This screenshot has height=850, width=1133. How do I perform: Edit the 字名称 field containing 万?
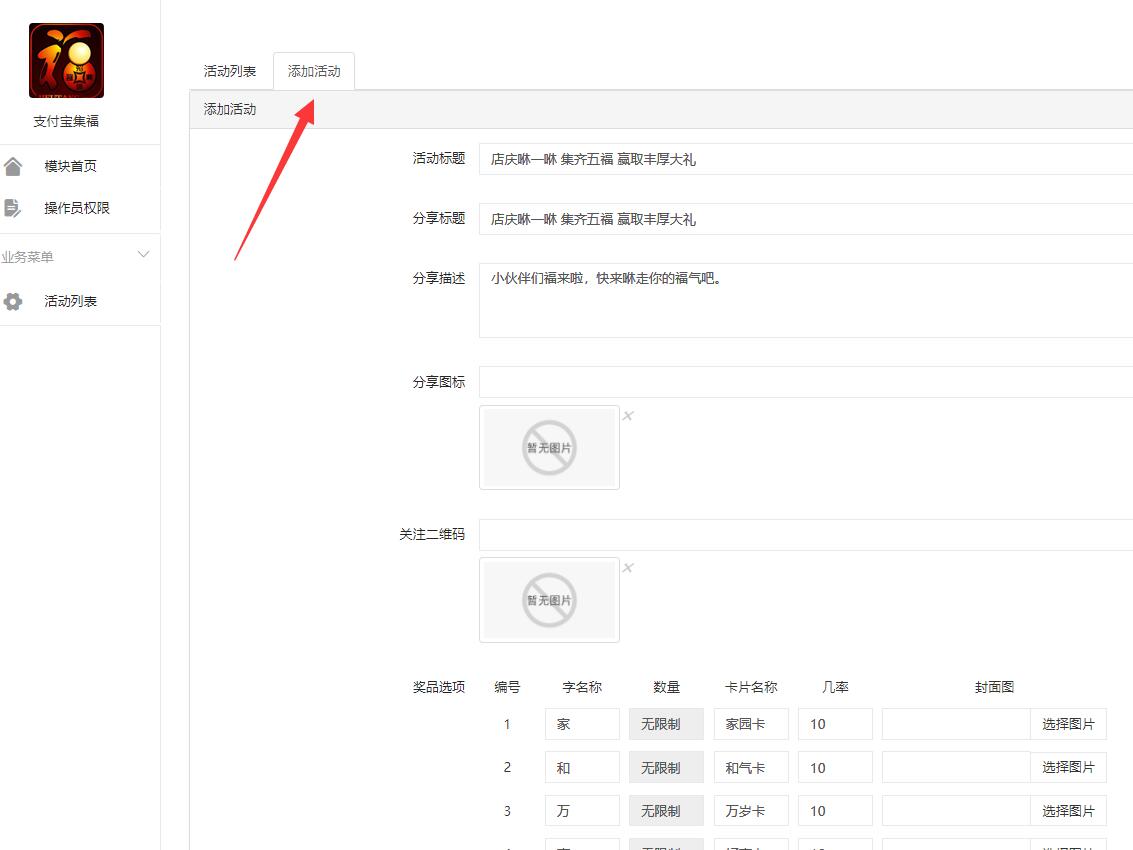582,811
